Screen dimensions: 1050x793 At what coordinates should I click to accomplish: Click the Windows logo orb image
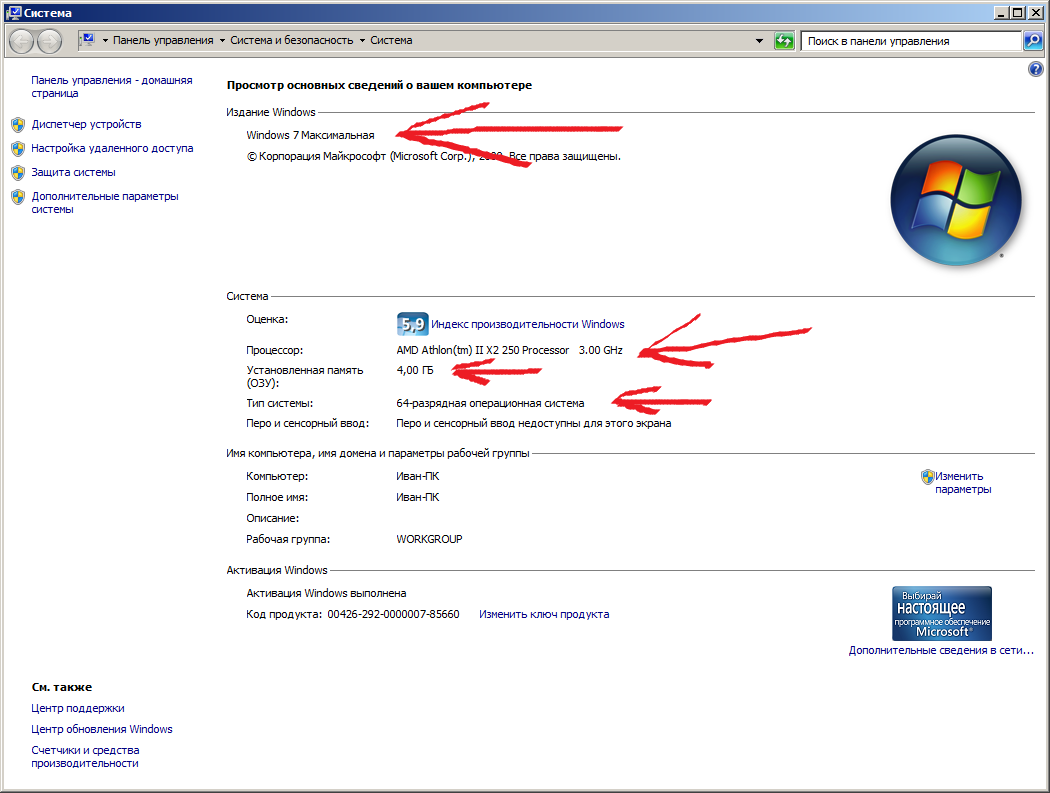tap(956, 200)
